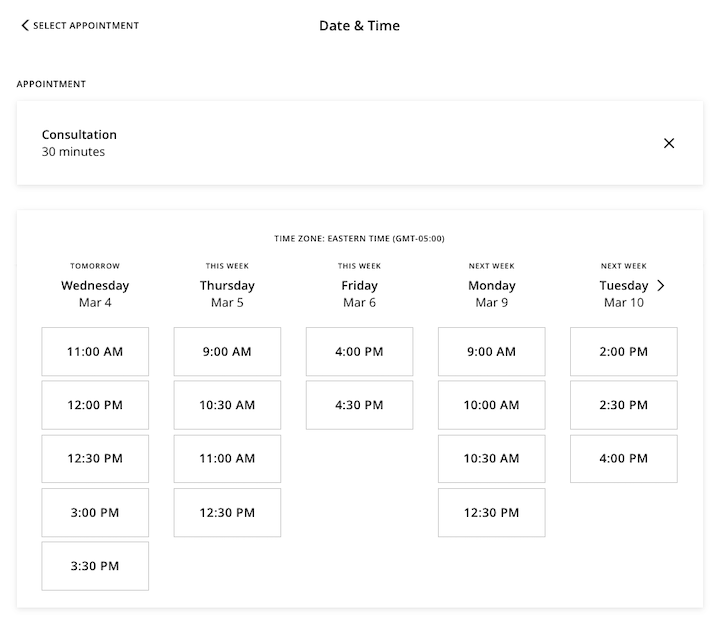Select the 12:00 PM slot on Wednesday
Screen dimensions: 720x622
click(95, 405)
